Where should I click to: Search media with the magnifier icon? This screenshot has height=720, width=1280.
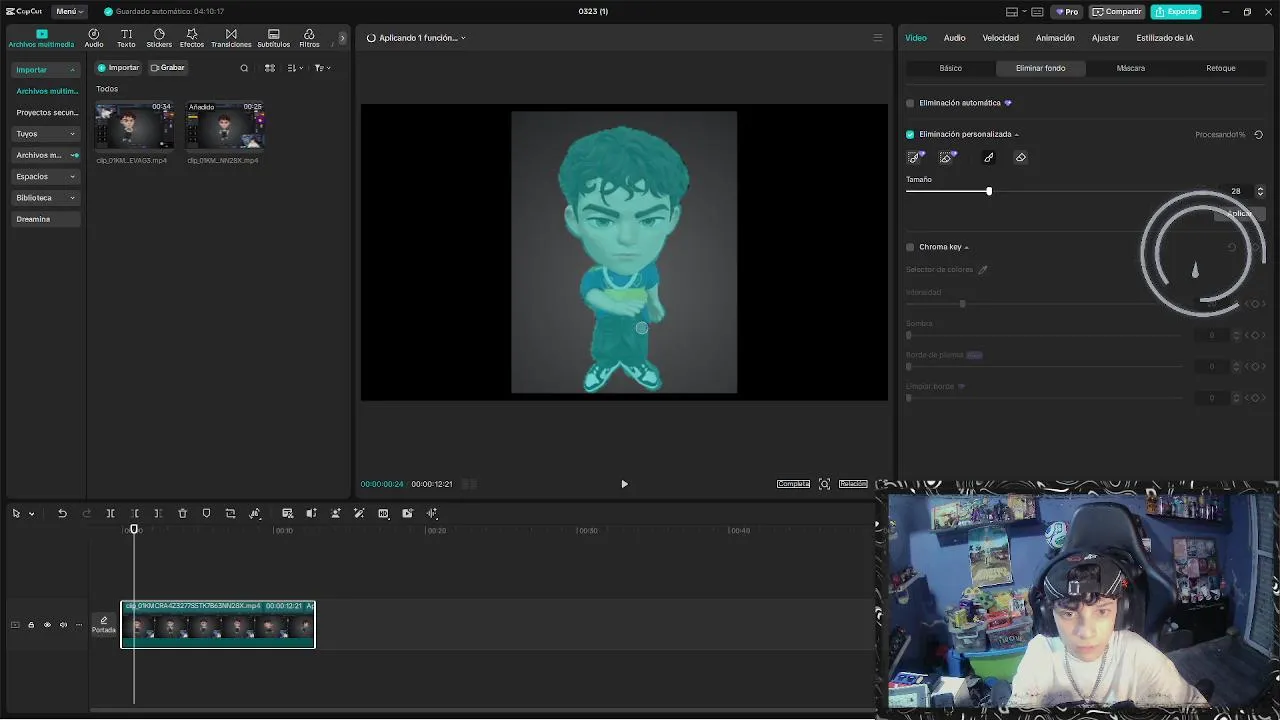tap(244, 68)
